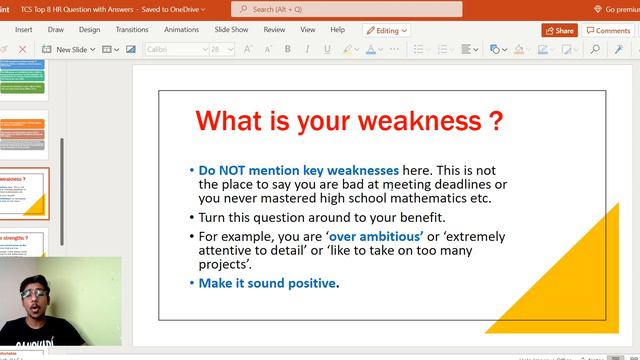Apply the shape fill color
Image resolution: width=640 pixels, height=360 pixels.
pyautogui.click(x=519, y=50)
